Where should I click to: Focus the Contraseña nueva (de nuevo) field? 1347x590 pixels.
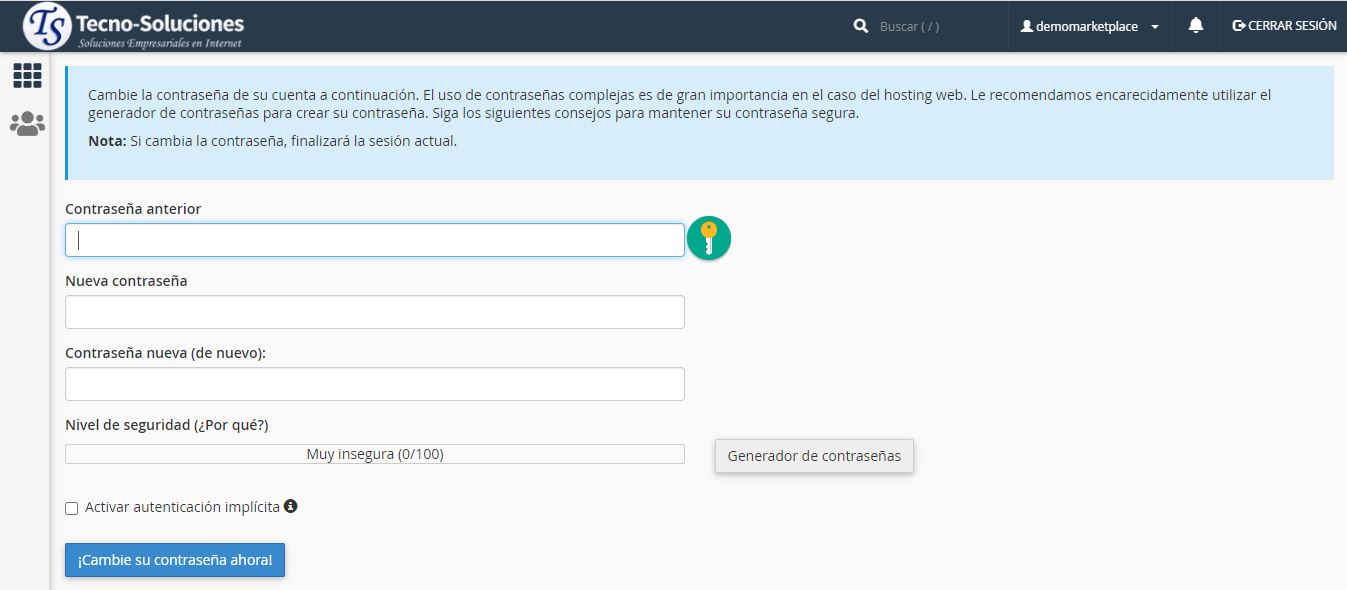point(375,384)
